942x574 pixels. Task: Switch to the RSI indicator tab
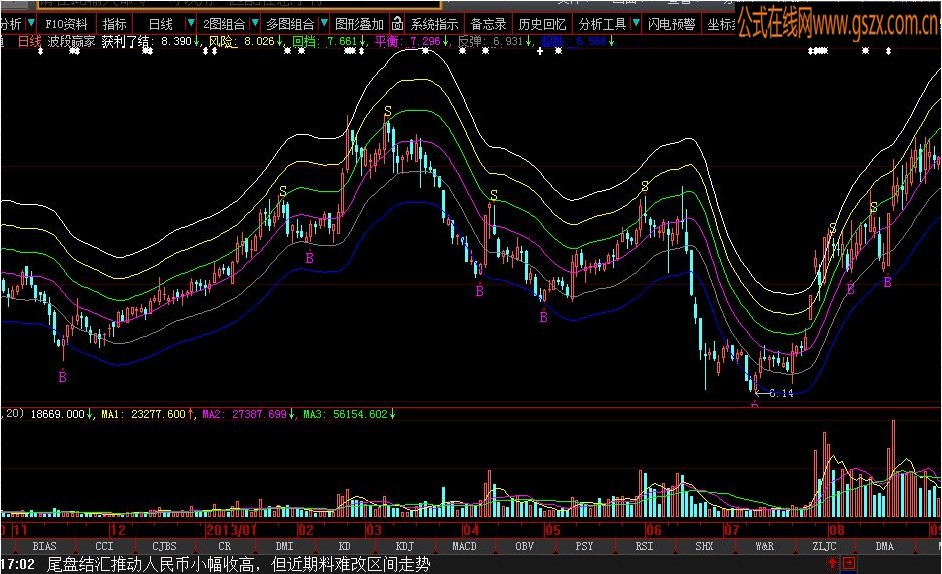click(644, 546)
